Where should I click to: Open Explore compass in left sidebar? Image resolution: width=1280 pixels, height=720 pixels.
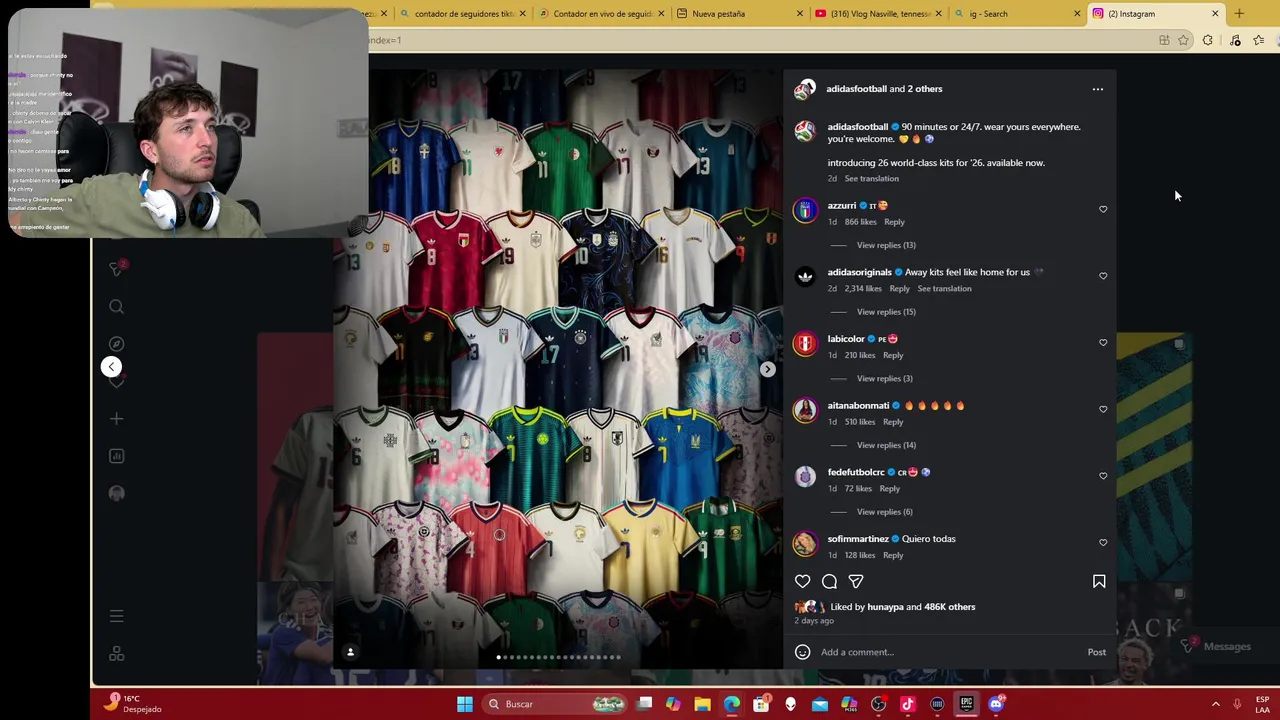pyautogui.click(x=116, y=344)
